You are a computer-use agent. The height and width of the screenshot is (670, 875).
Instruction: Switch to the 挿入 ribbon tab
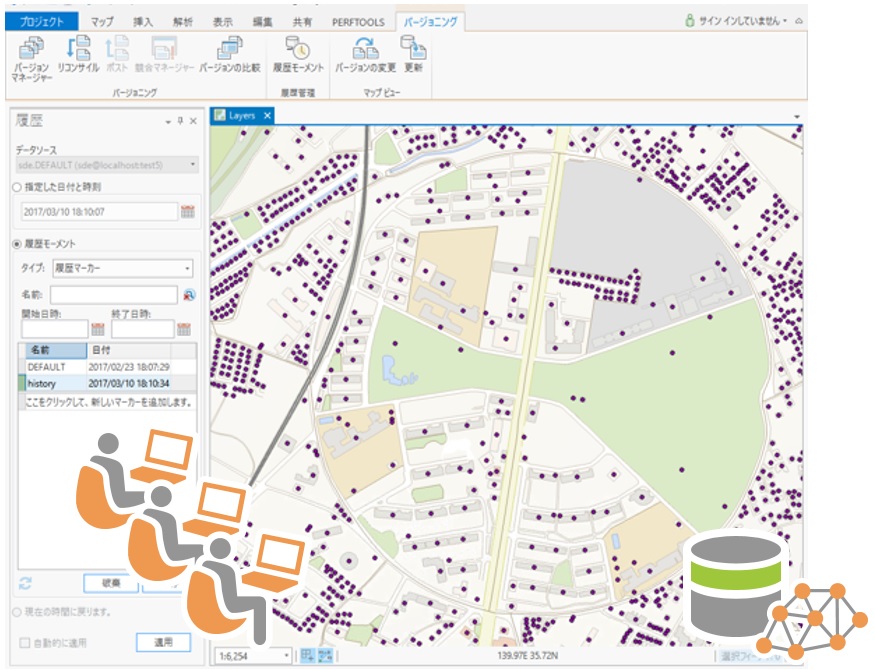(142, 22)
